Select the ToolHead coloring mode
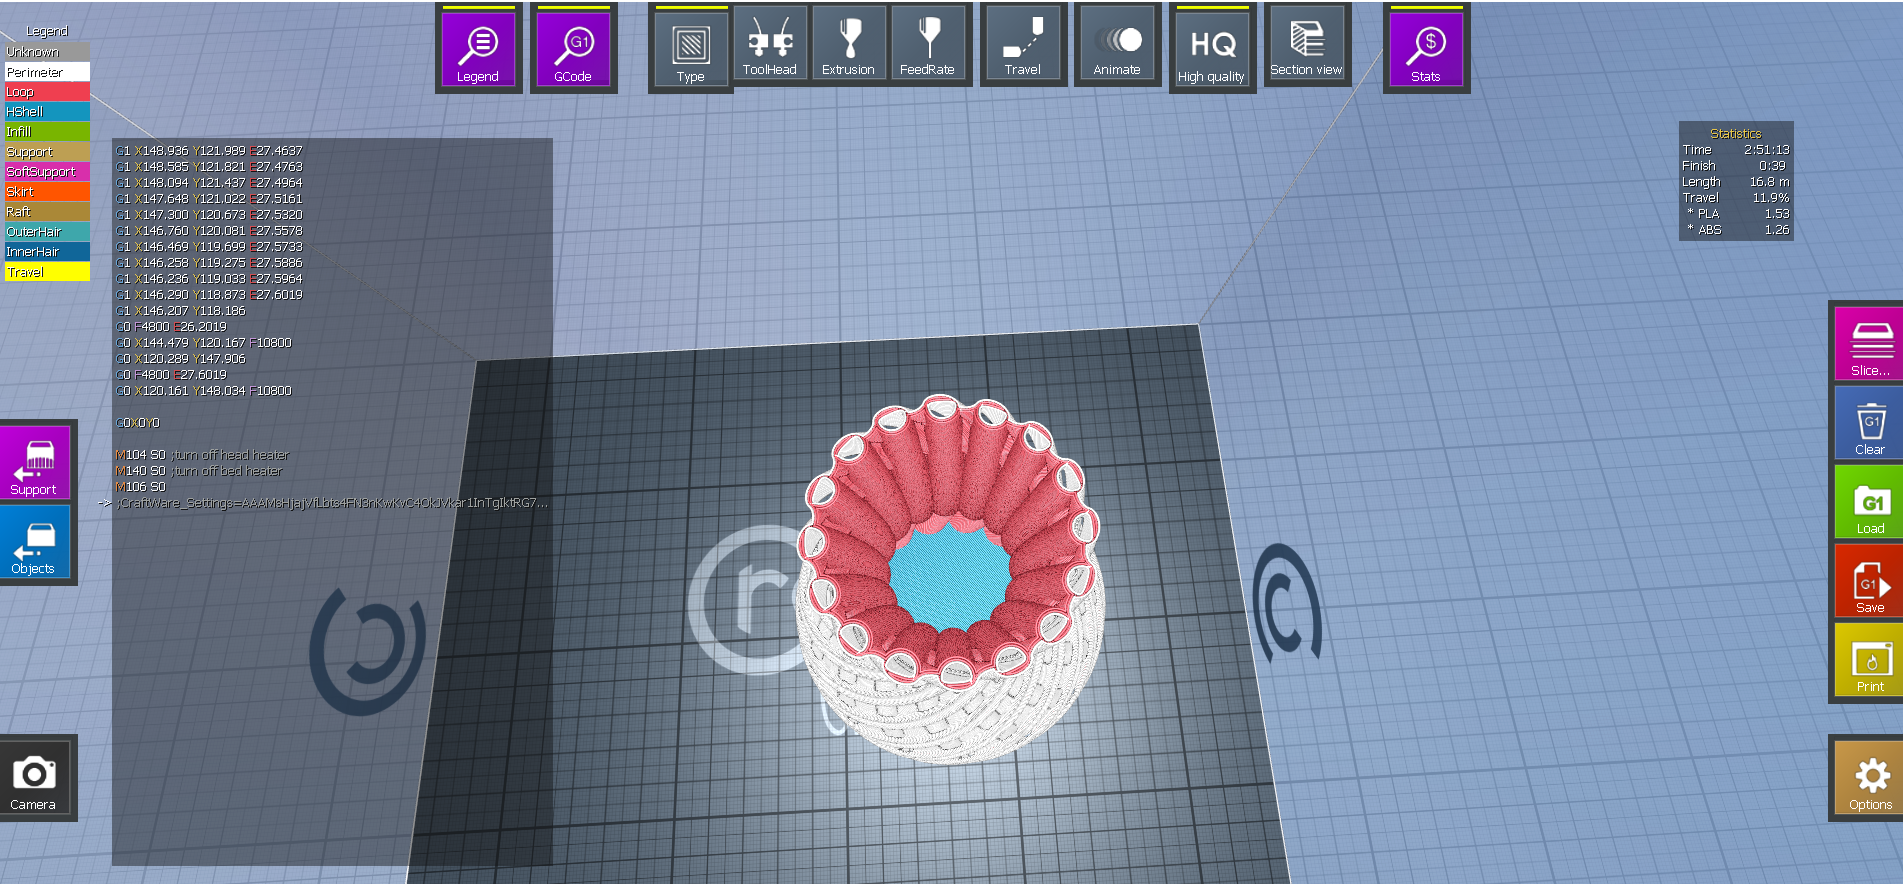Screen dimensions: 1903x884 (x=770, y=44)
